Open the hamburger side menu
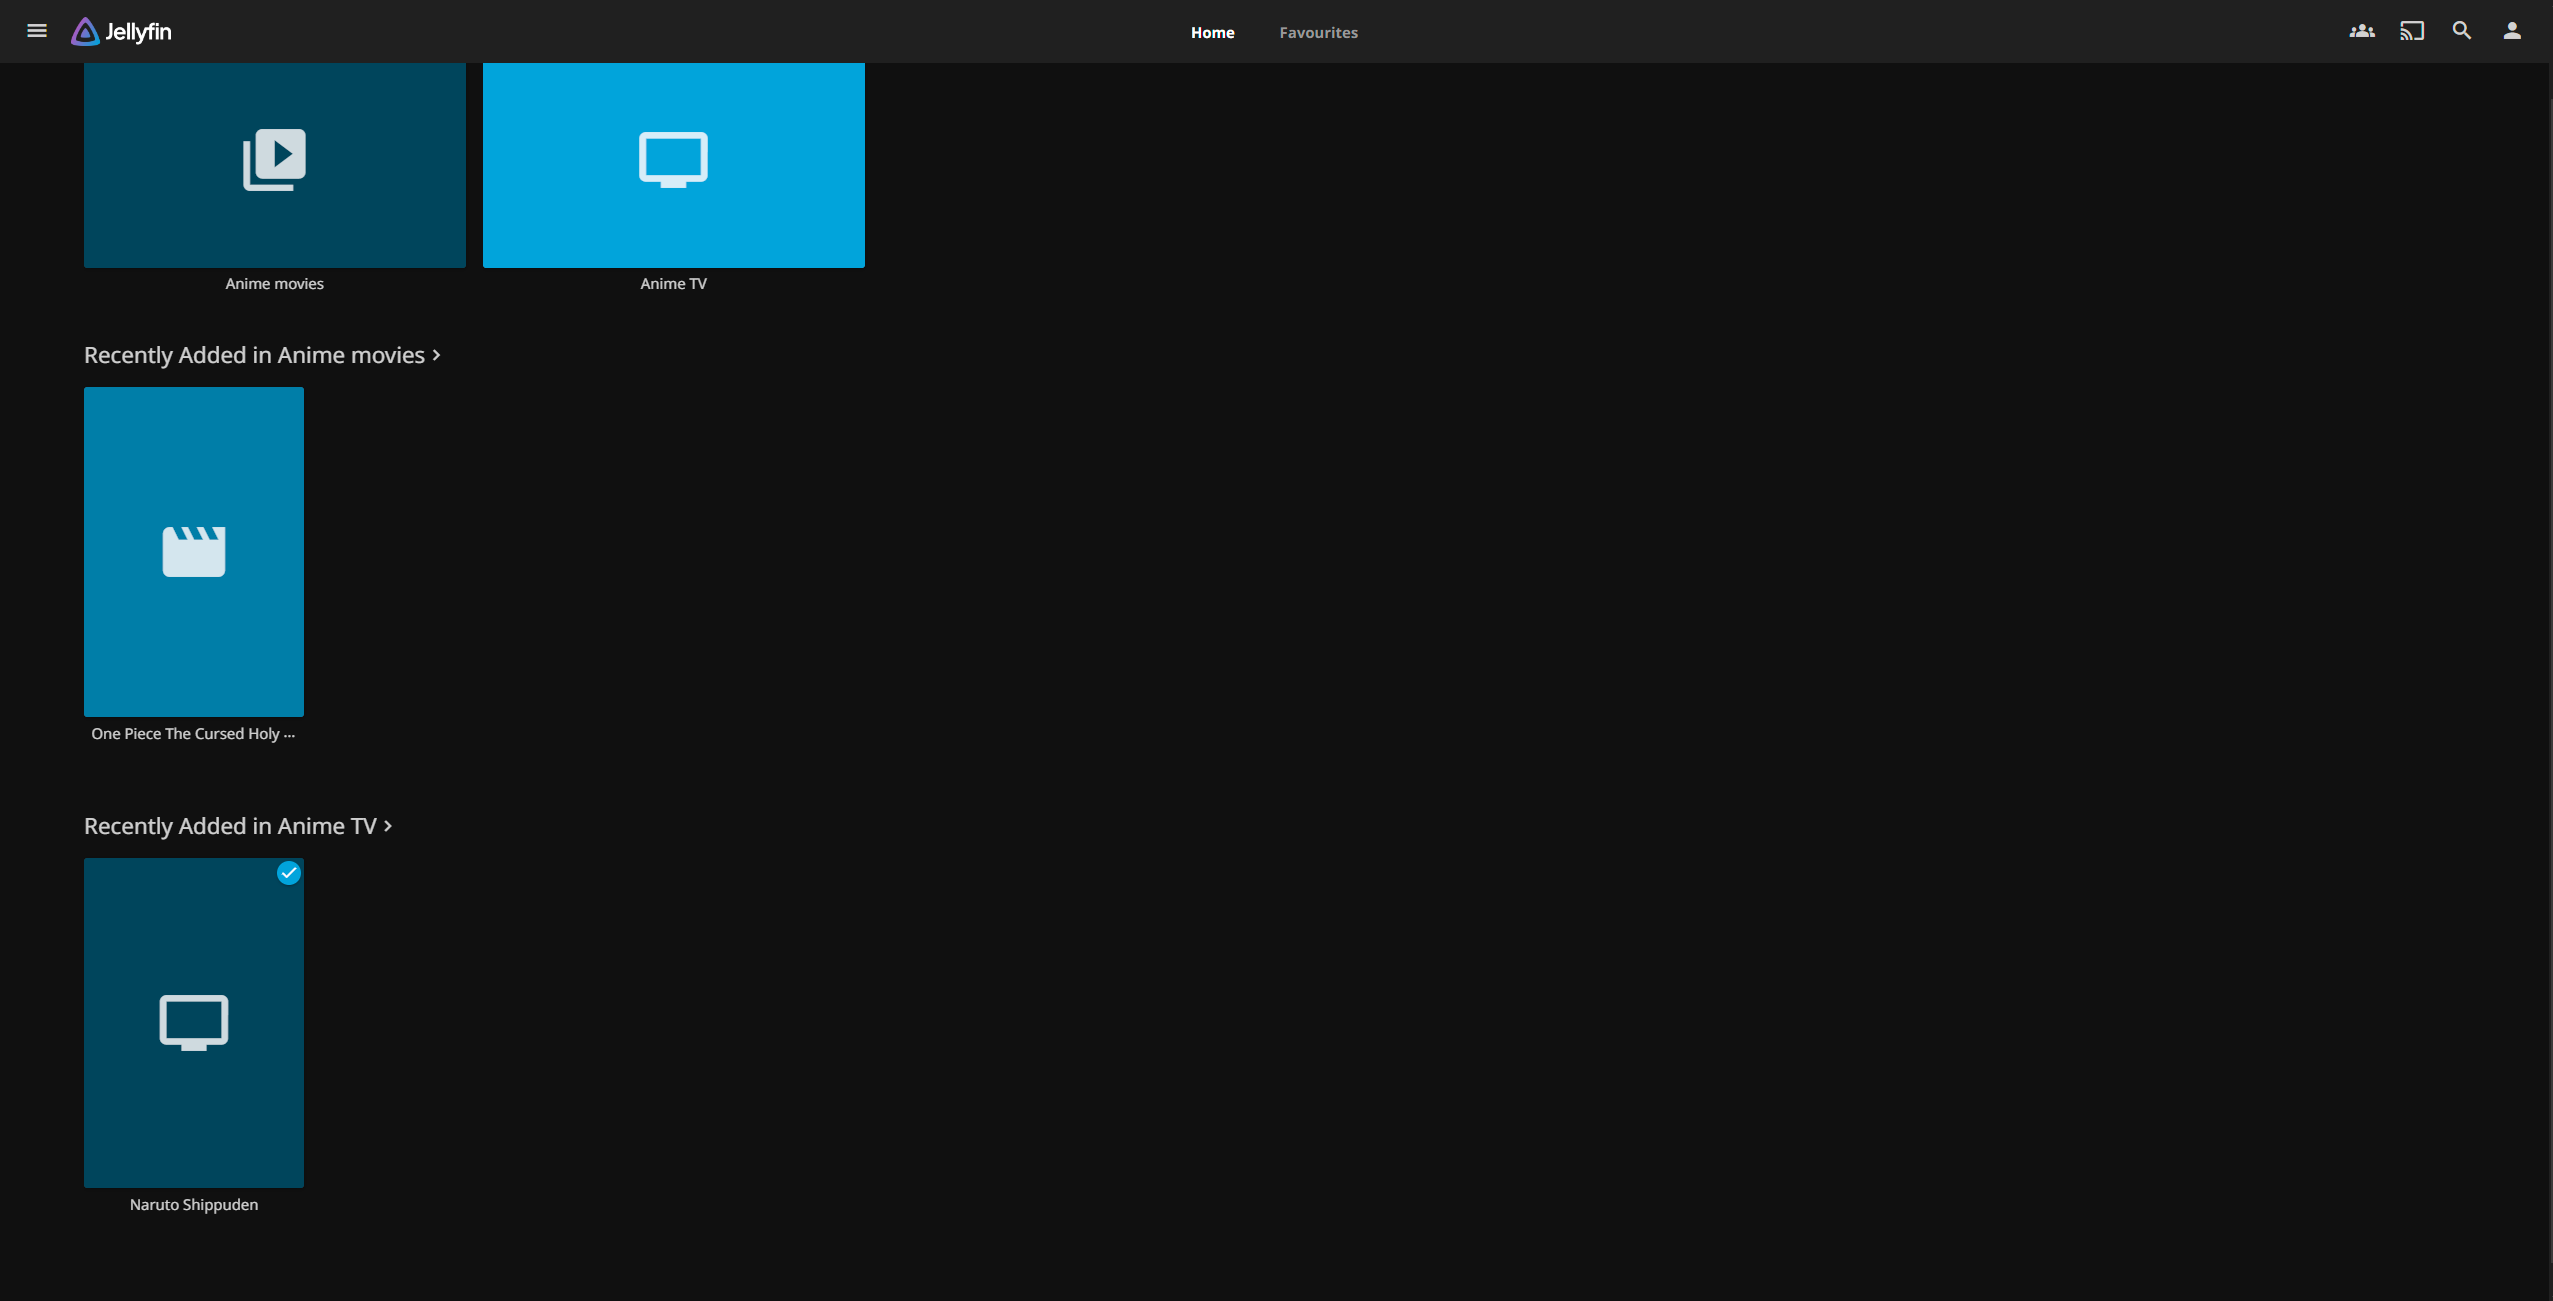 pos(37,31)
